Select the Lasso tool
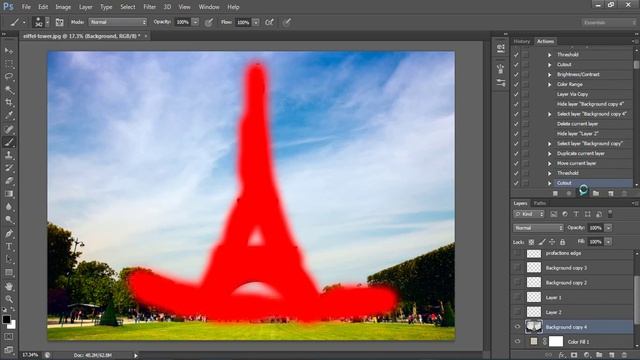This screenshot has height=360, width=640. pos(9,77)
